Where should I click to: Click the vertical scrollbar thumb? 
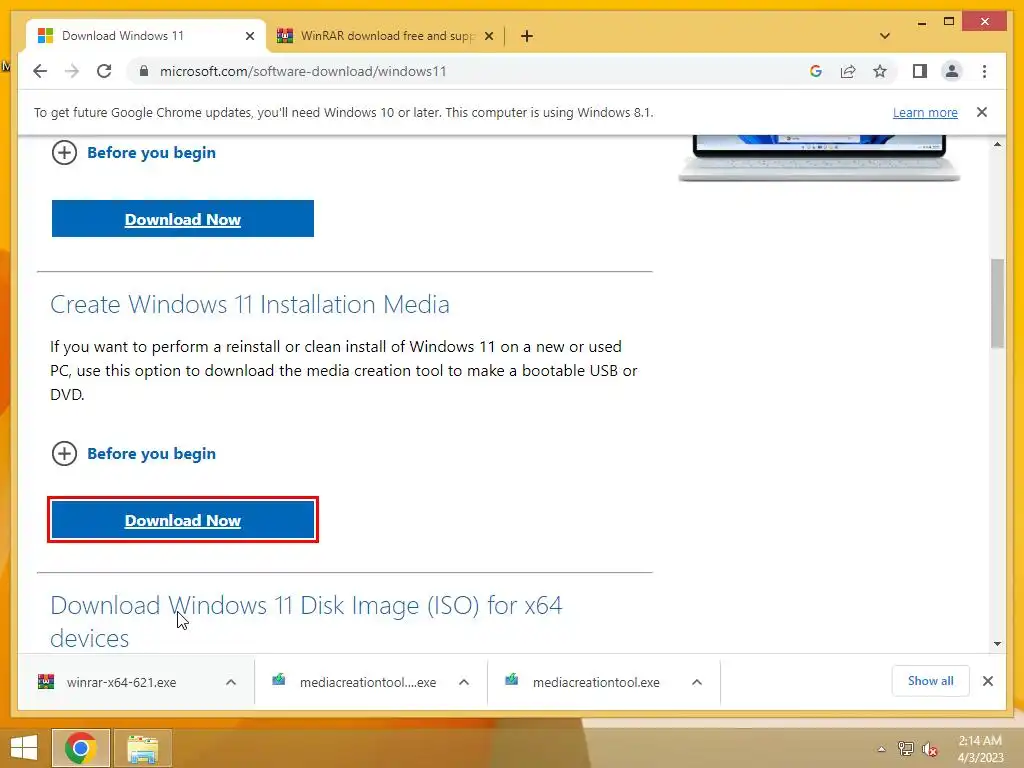[997, 304]
